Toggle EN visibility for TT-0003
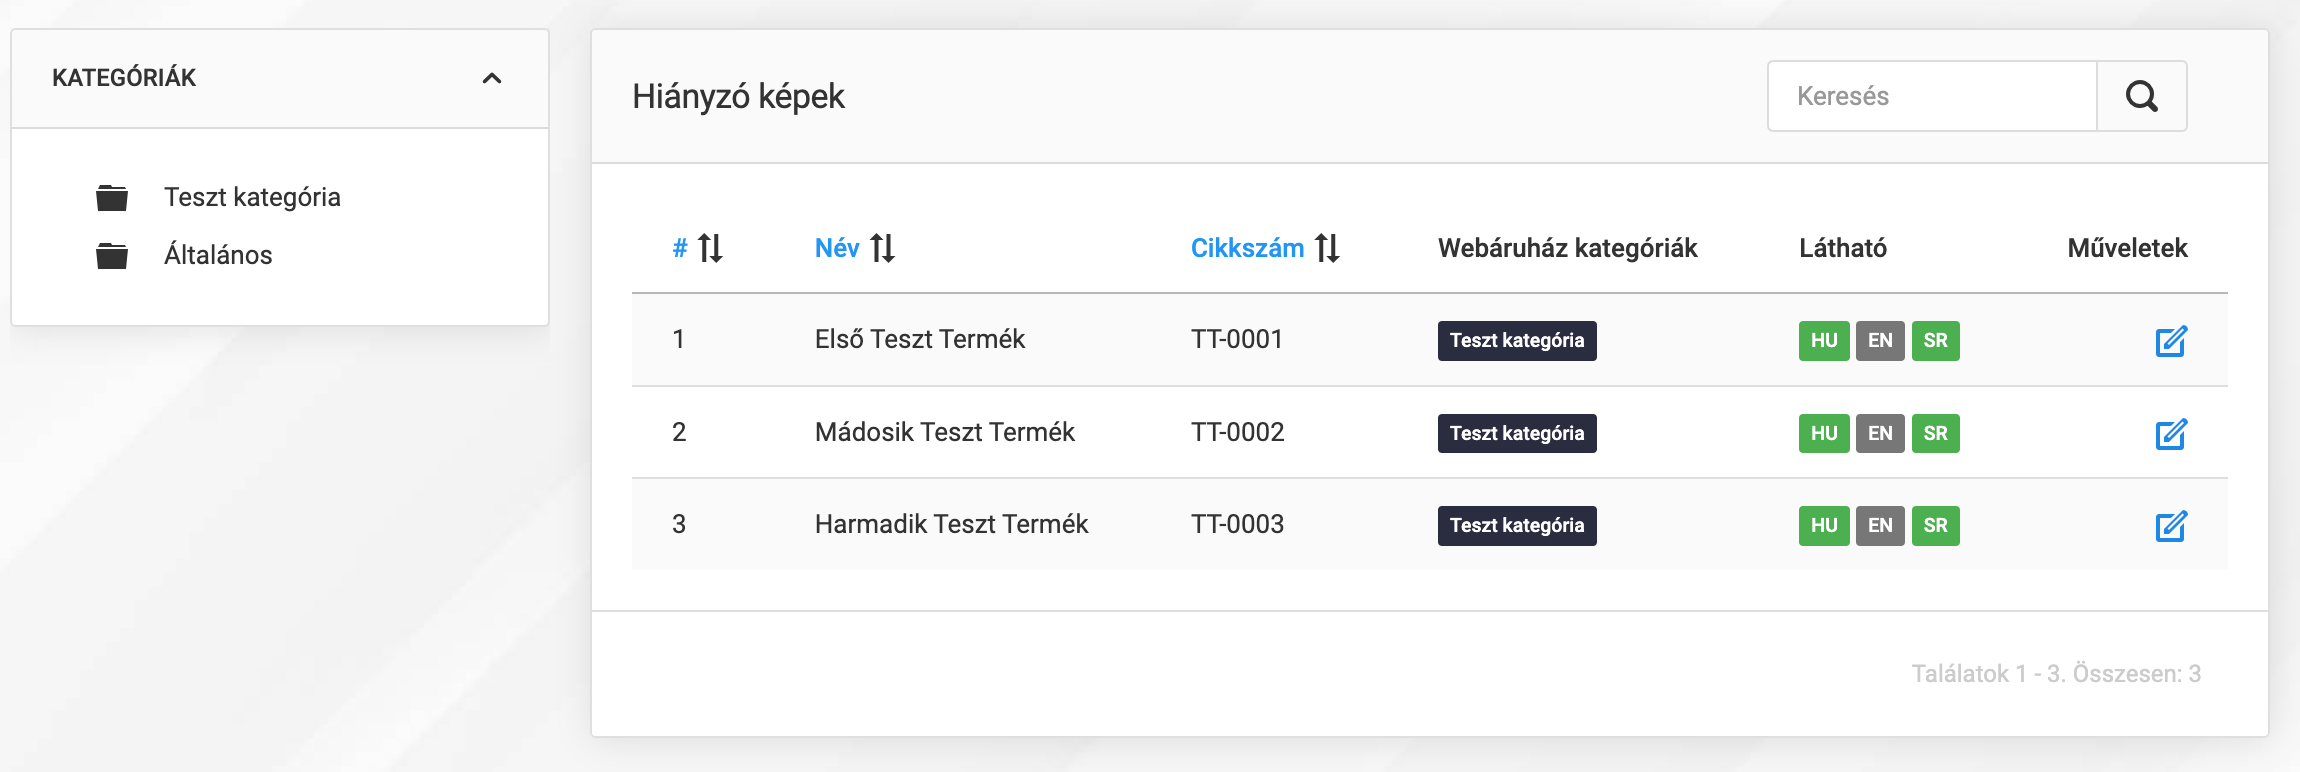This screenshot has height=772, width=2300. pos(1880,526)
